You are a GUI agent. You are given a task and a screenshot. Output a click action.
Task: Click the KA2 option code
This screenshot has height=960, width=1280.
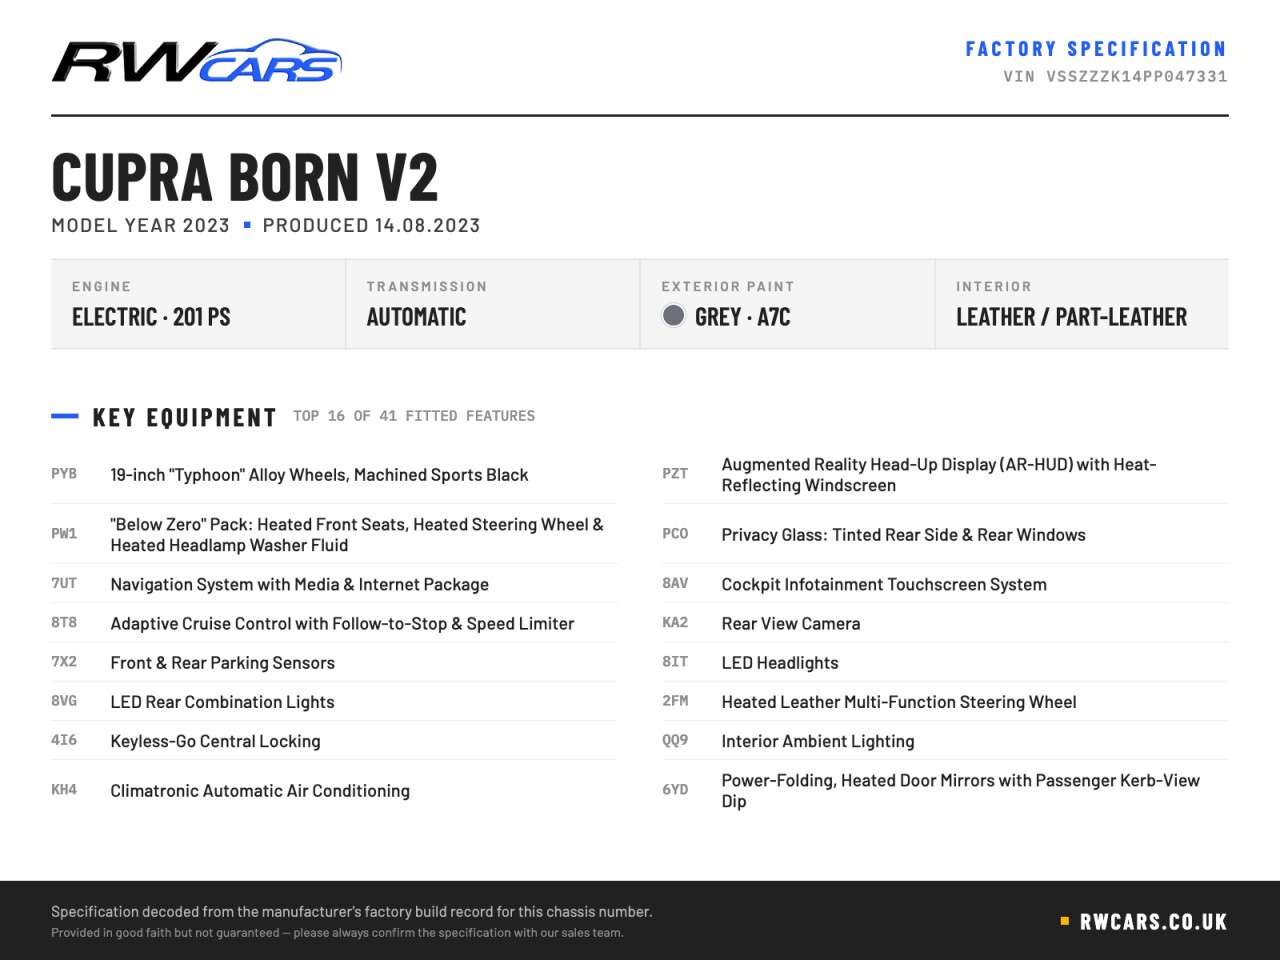click(x=675, y=622)
